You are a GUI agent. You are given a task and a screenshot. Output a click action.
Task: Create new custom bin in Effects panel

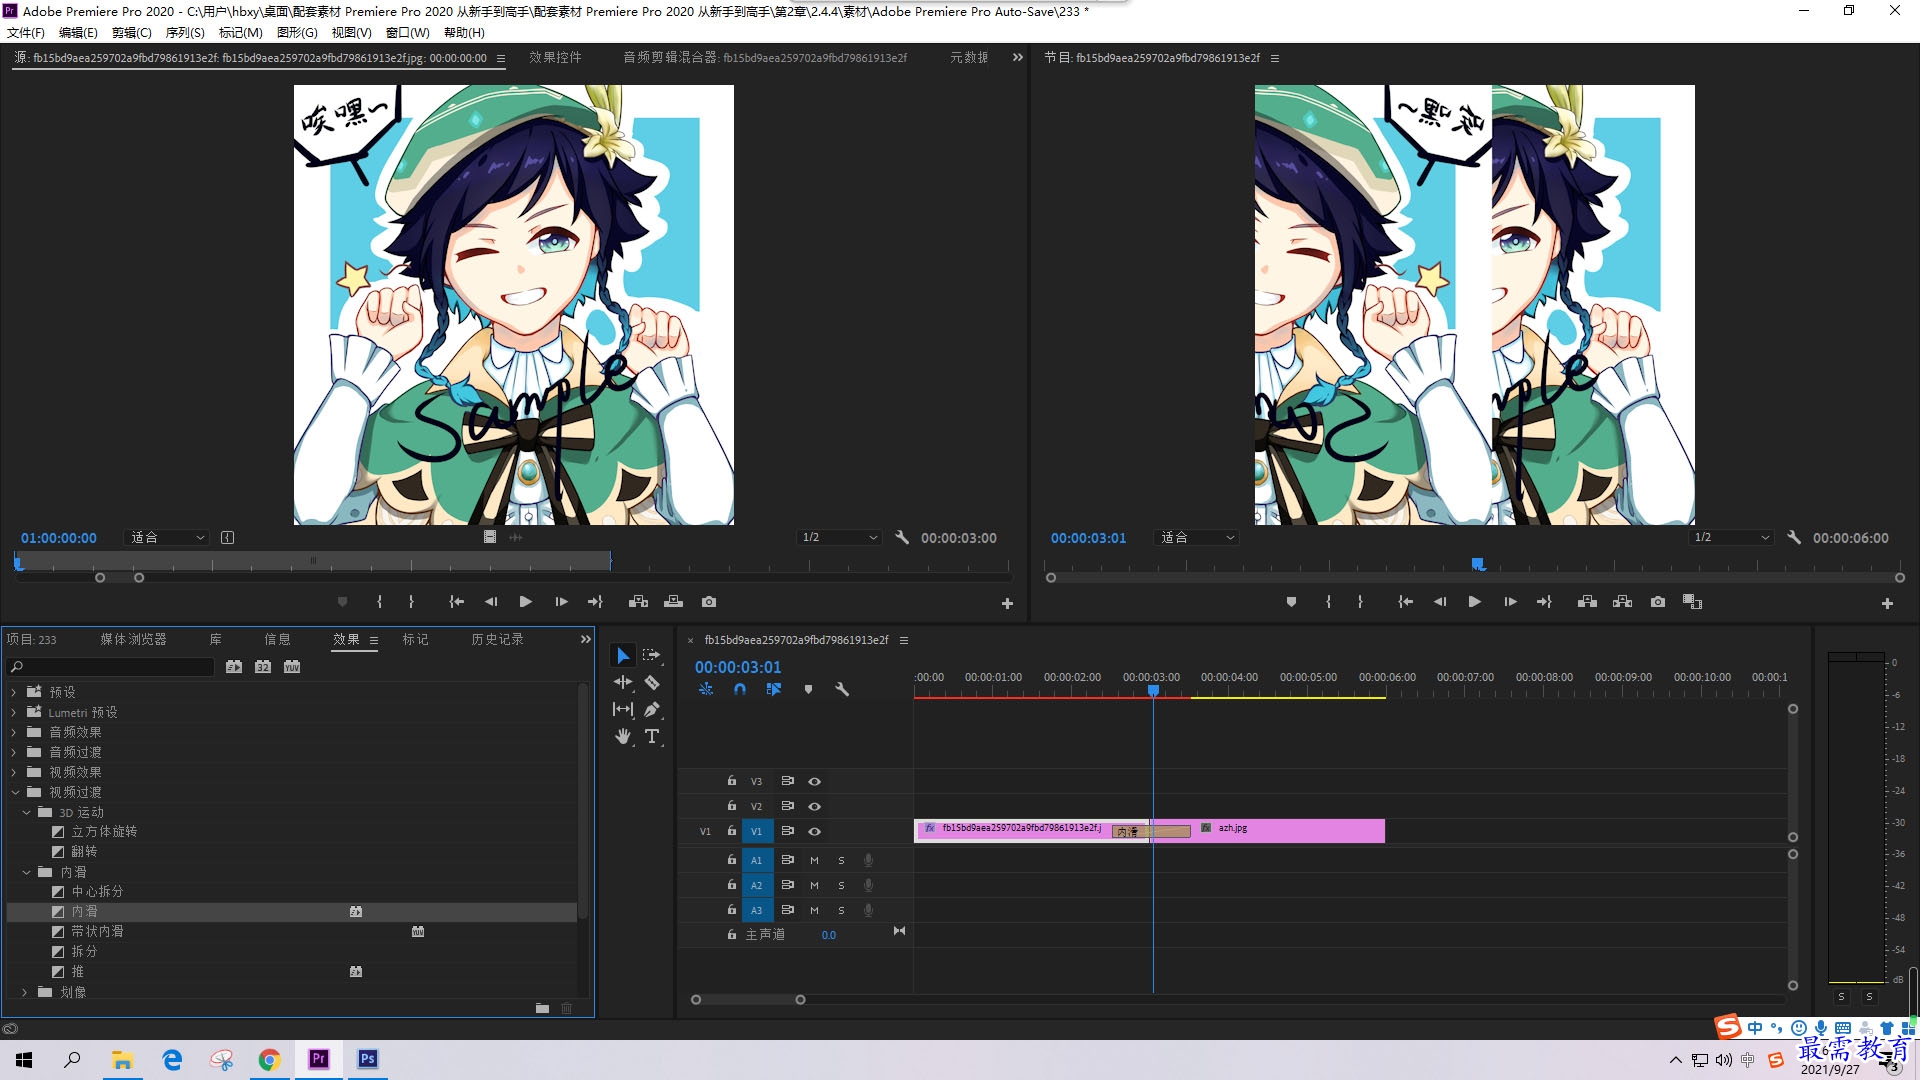(542, 1008)
